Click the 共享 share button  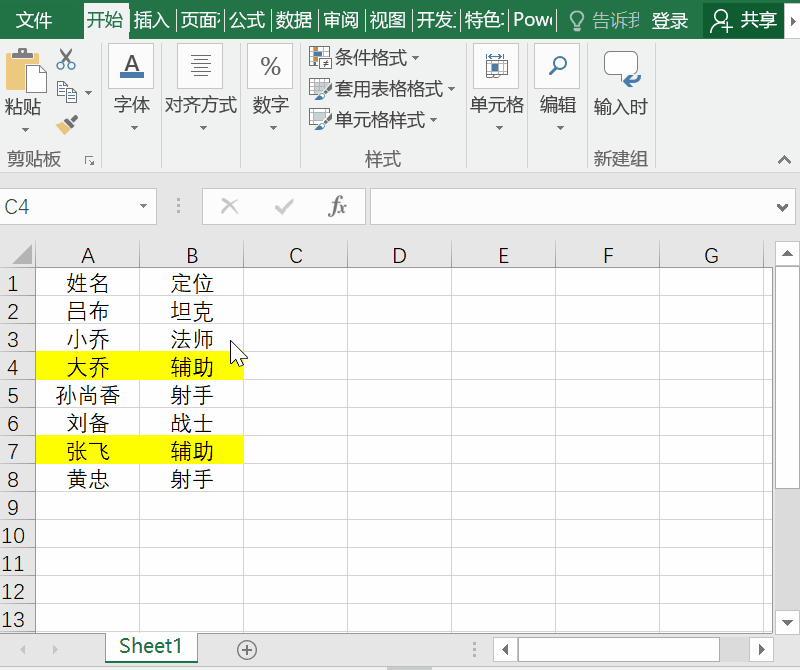click(744, 20)
